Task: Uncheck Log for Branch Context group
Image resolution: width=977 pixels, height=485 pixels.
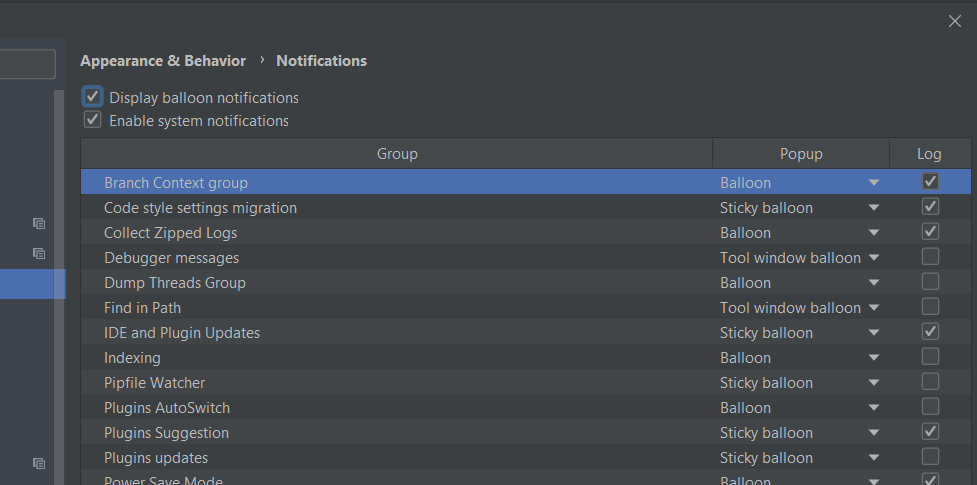Action: point(930,182)
